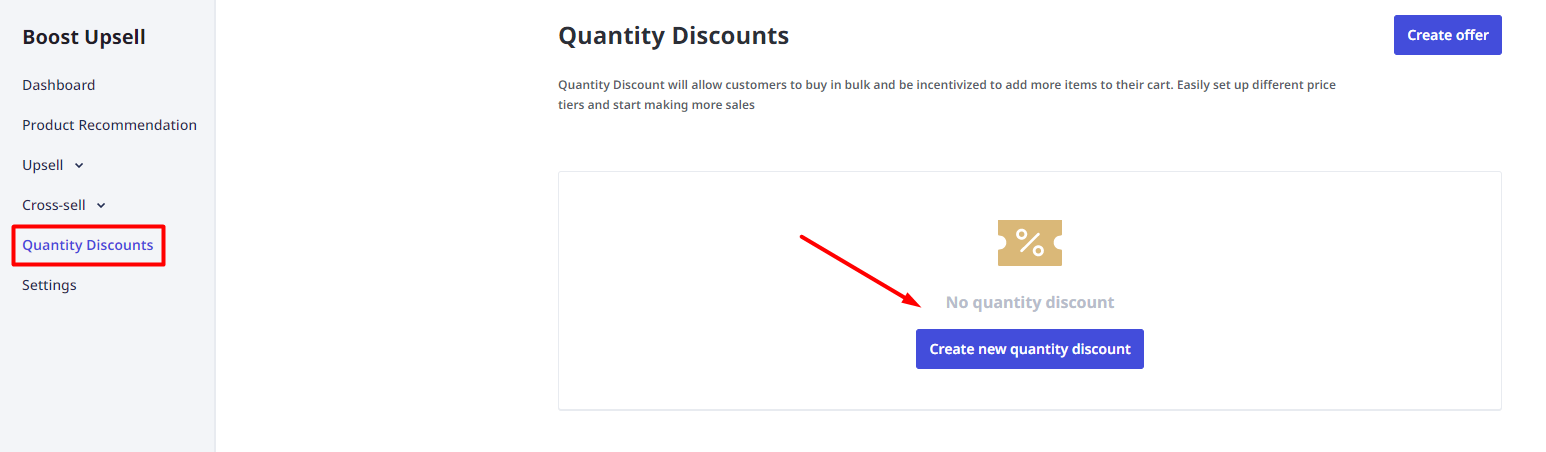Click the percent symbol on the coupon
The height and width of the screenshot is (452, 1546).
[1029, 242]
